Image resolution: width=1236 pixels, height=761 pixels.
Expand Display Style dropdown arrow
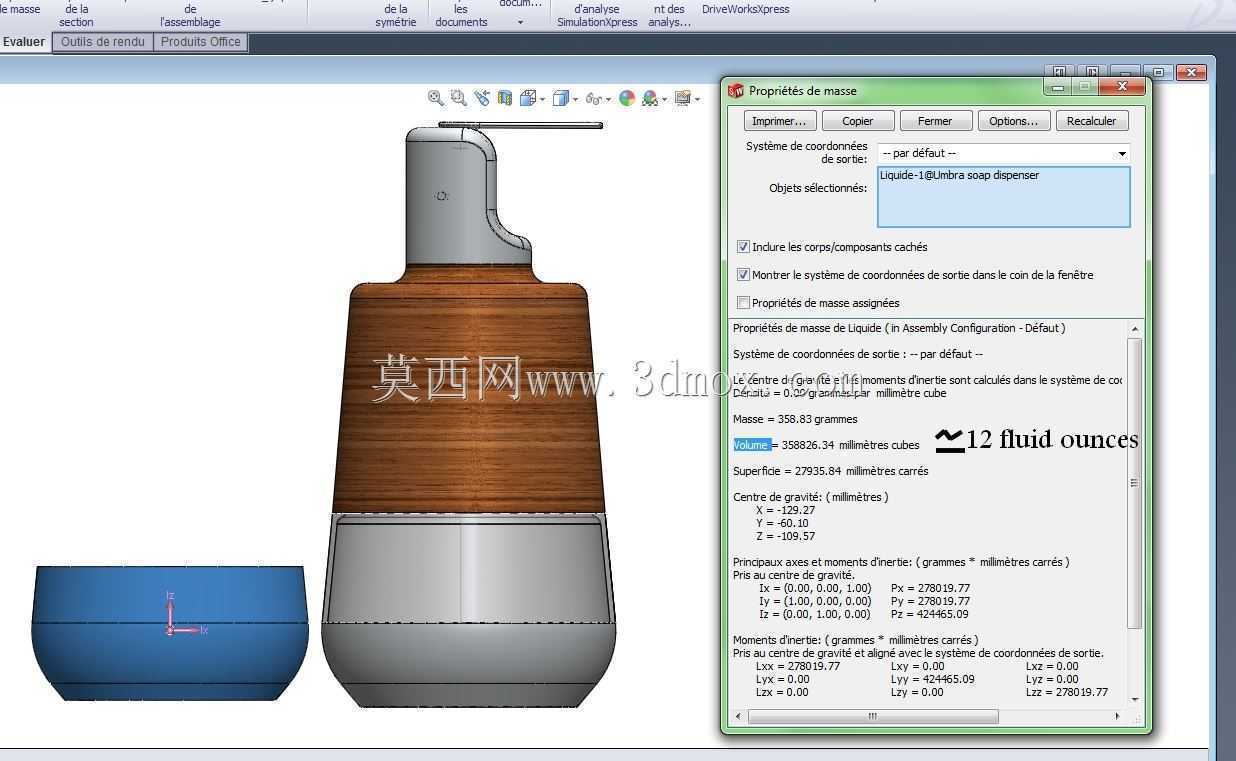click(575, 99)
